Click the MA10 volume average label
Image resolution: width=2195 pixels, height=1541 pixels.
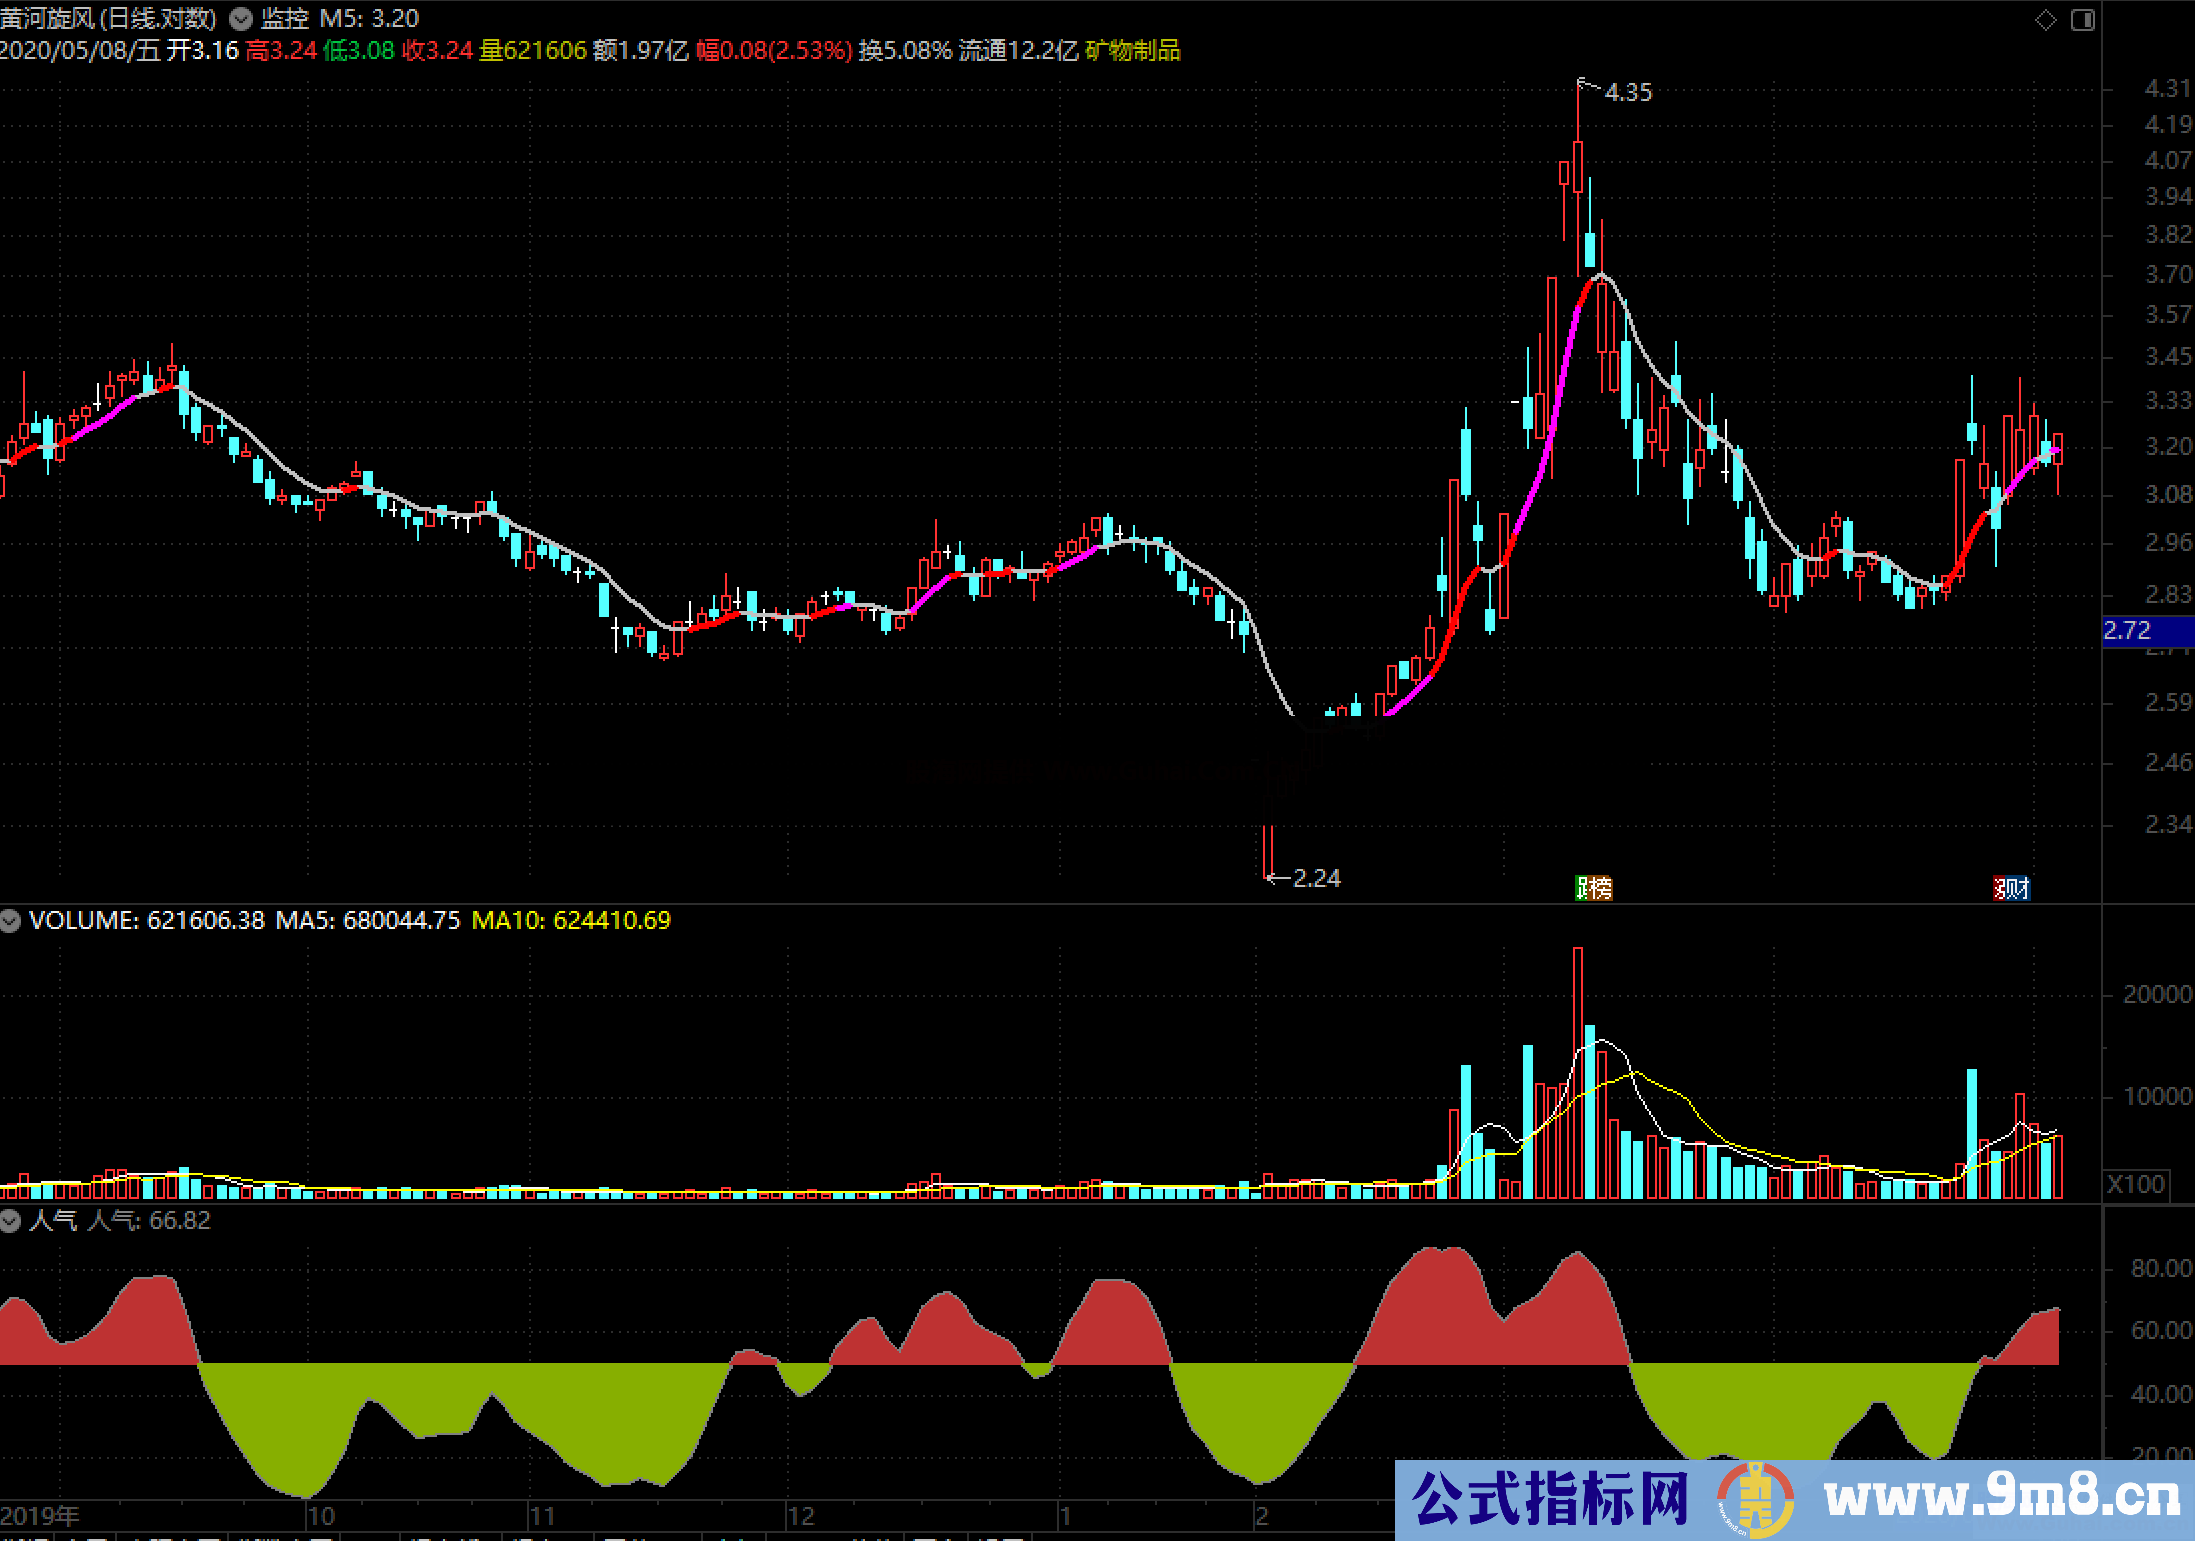(x=570, y=920)
